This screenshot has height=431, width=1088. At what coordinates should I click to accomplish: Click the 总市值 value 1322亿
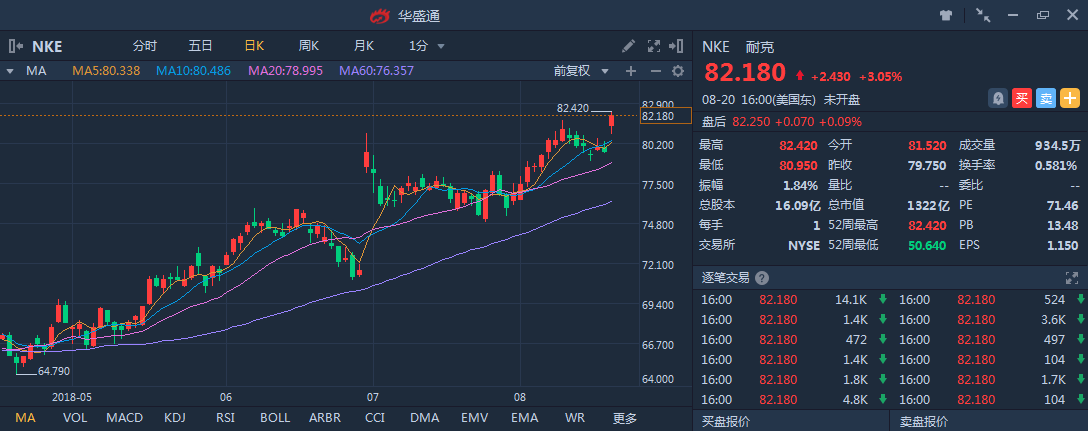coord(928,205)
